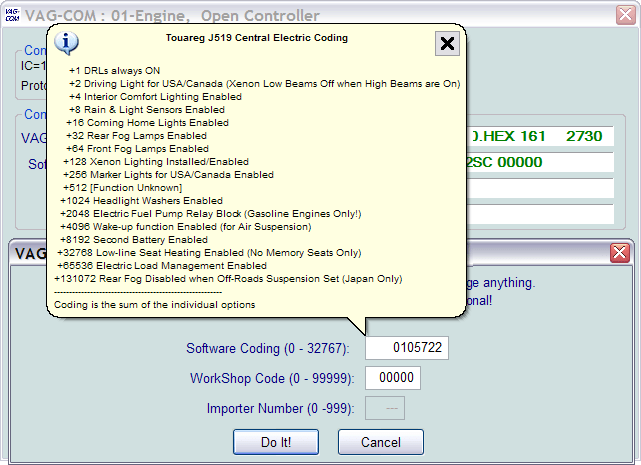
Task: Click the 'HEX 161 2730' component field
Action: coord(540,136)
